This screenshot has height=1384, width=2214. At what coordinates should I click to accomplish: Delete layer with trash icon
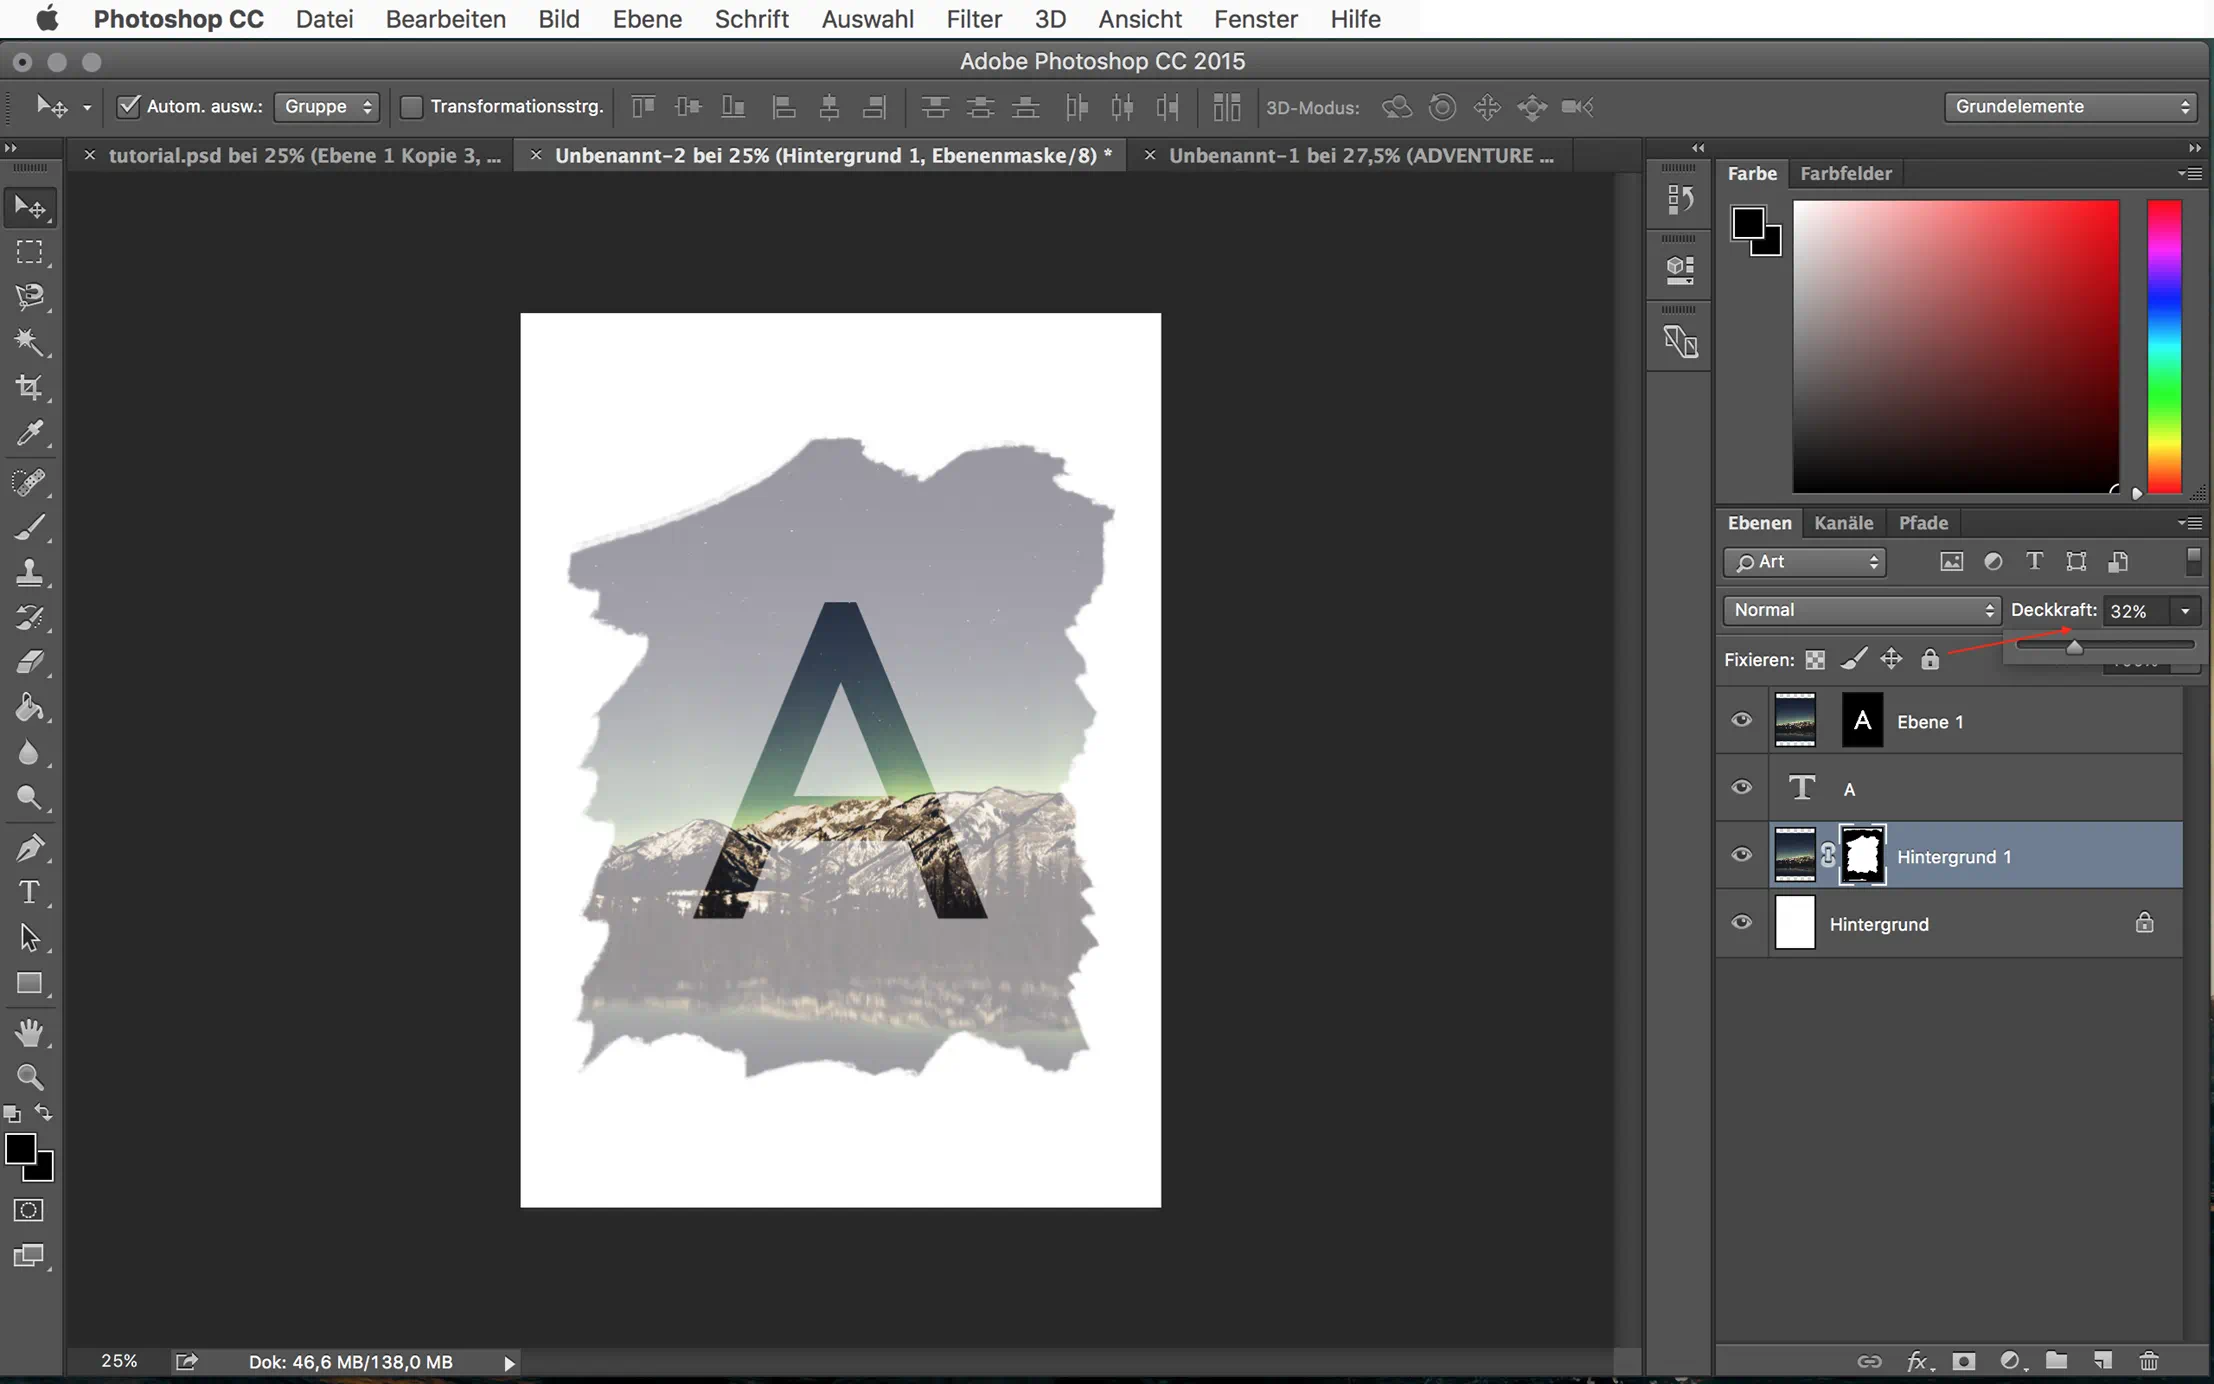[2148, 1361]
